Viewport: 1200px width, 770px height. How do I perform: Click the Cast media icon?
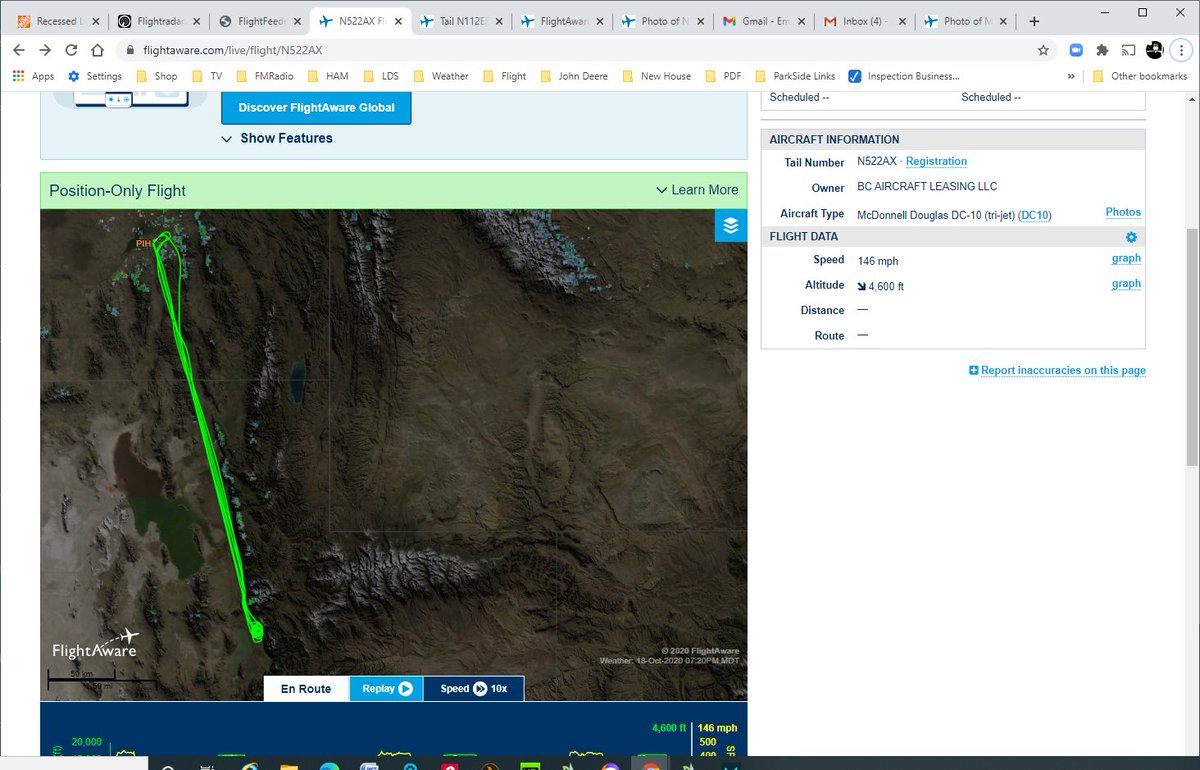[x=1129, y=50]
